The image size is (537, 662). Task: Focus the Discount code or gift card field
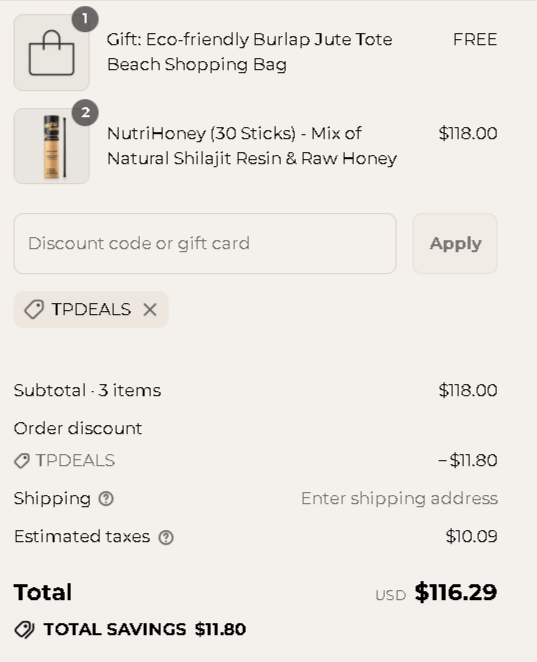(x=205, y=244)
